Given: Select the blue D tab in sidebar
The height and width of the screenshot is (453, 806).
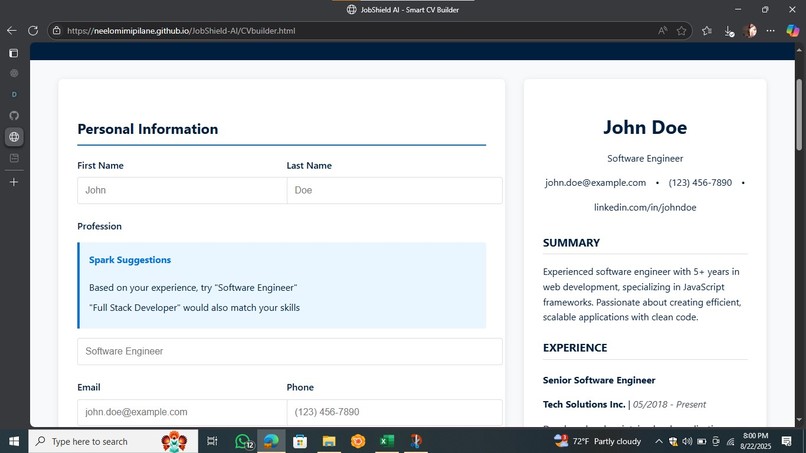Looking at the screenshot, I should [14, 95].
